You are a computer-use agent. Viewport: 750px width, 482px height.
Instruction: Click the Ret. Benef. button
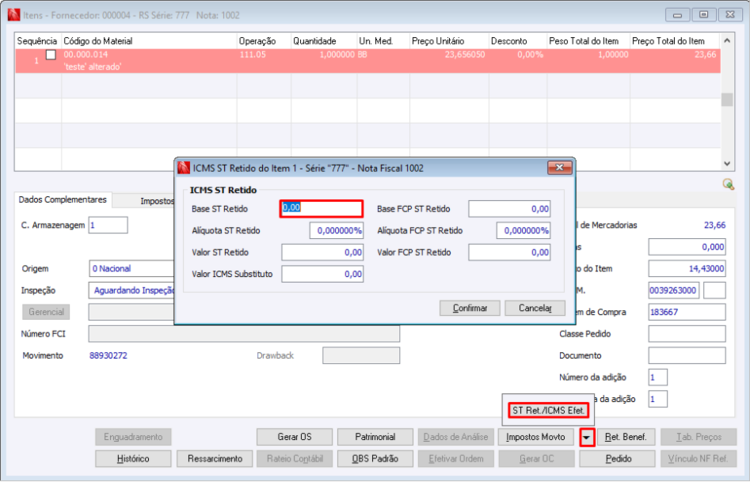tap(626, 437)
